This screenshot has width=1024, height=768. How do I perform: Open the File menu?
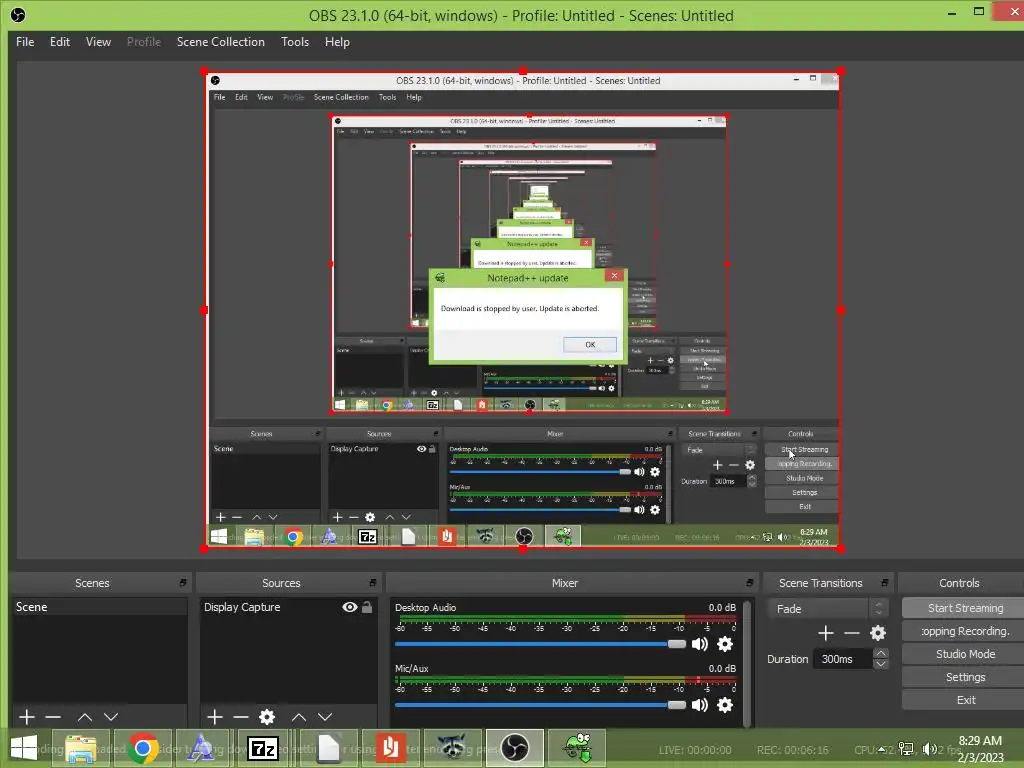click(x=25, y=42)
